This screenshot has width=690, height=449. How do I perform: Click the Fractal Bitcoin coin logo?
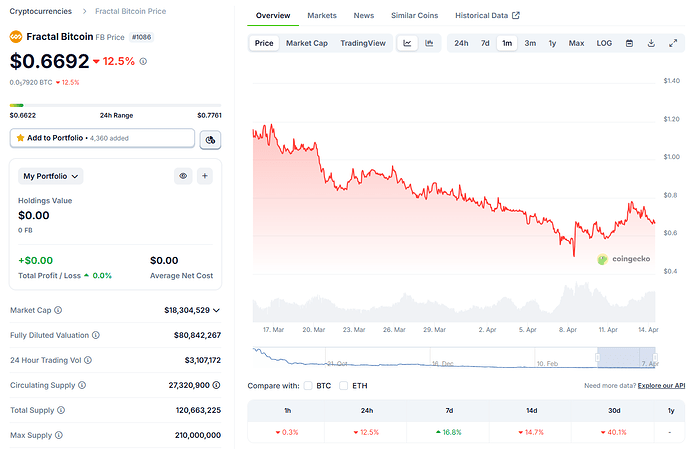[16, 37]
